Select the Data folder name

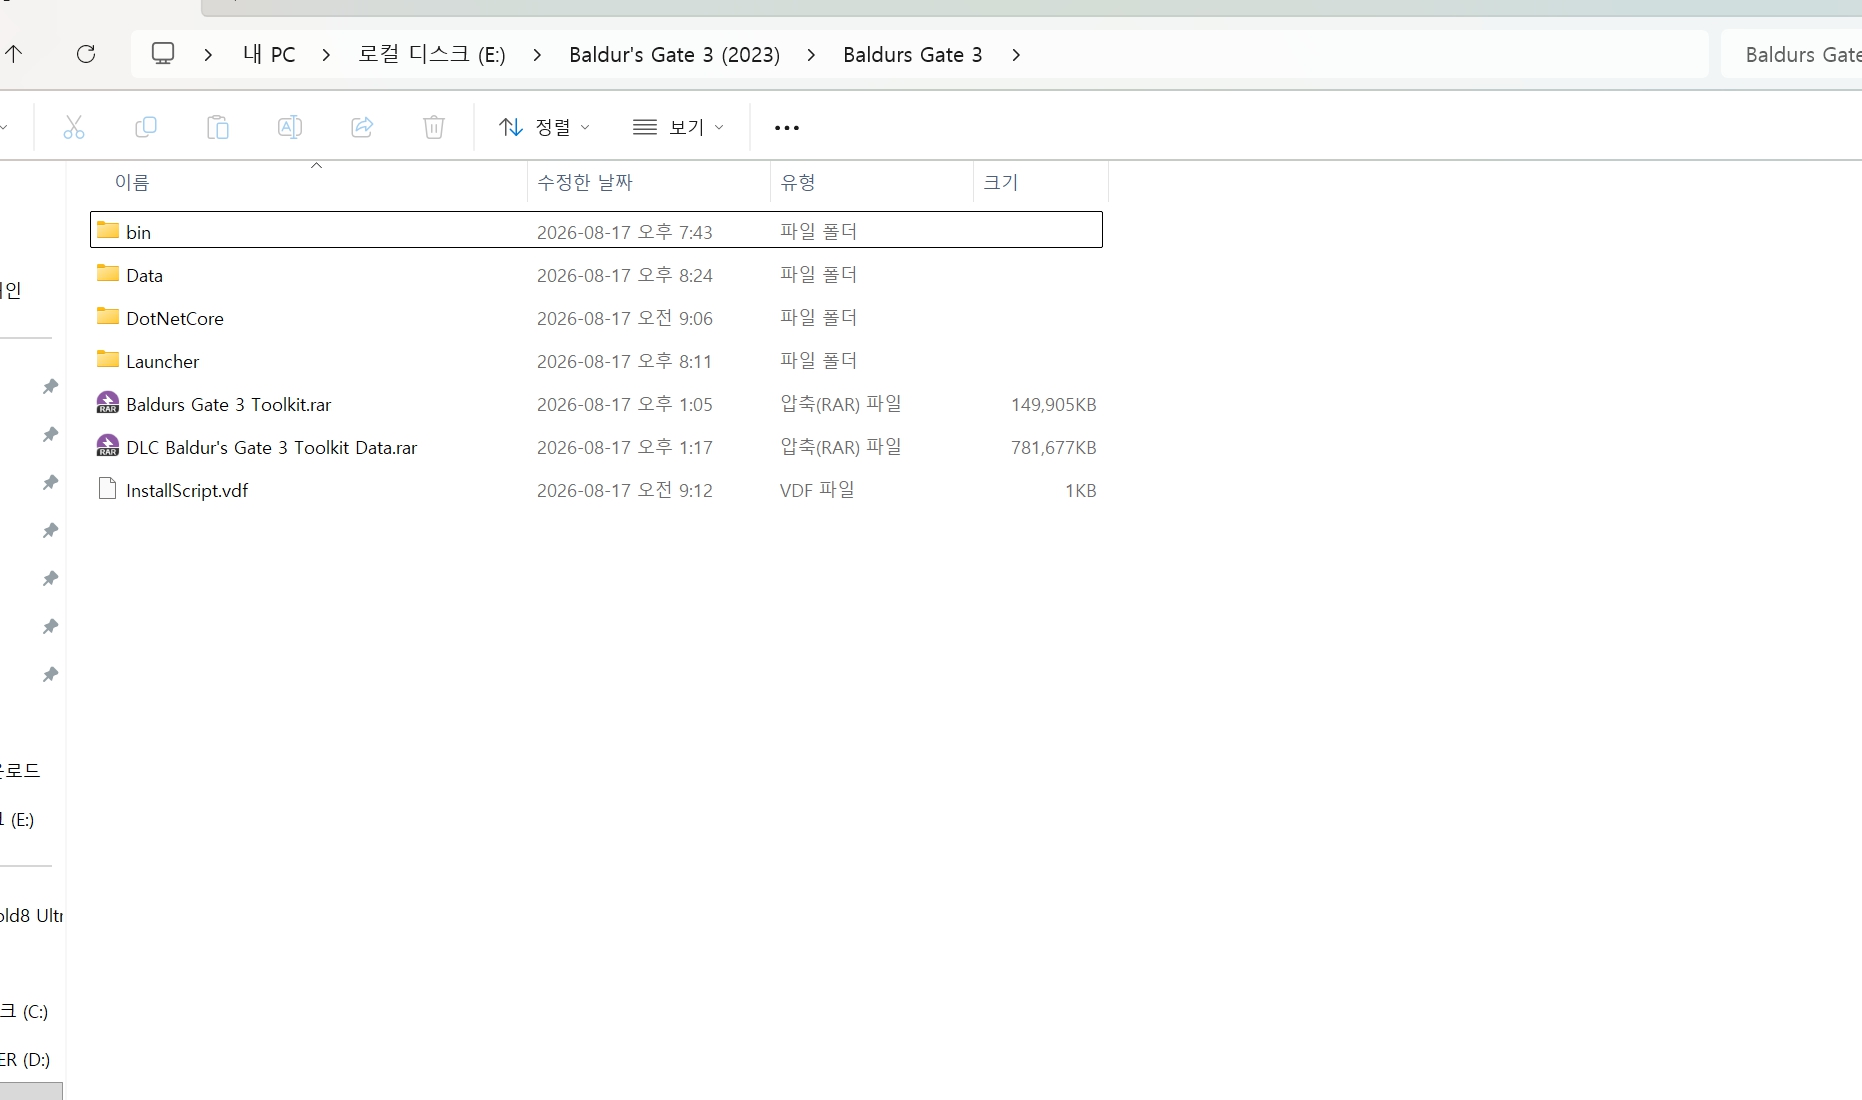pos(145,275)
